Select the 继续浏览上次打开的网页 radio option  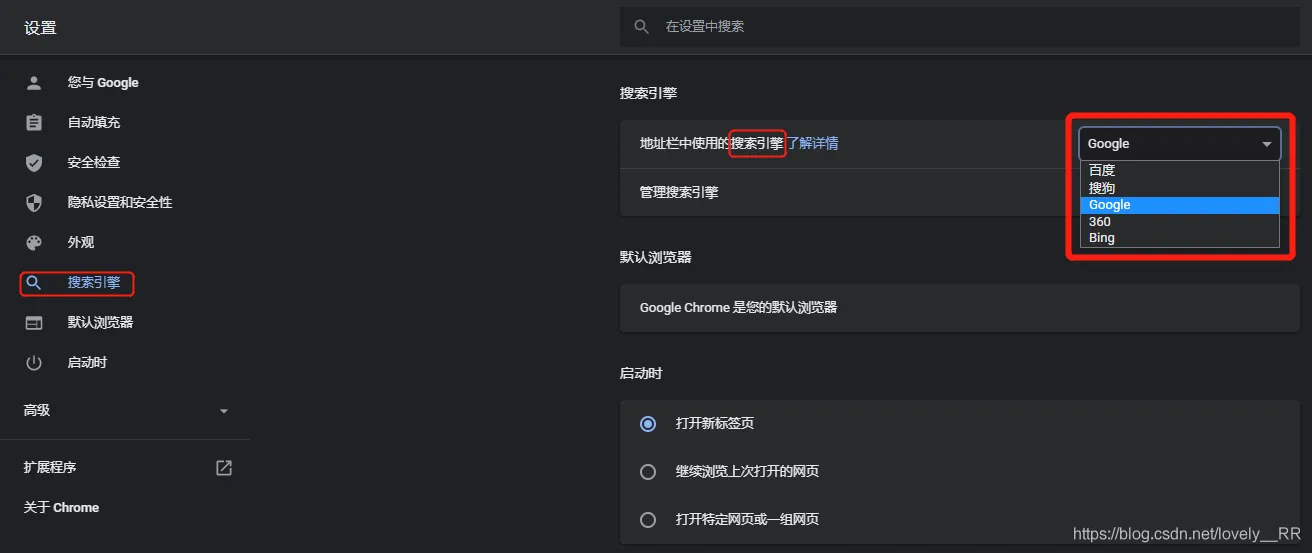[x=648, y=471]
